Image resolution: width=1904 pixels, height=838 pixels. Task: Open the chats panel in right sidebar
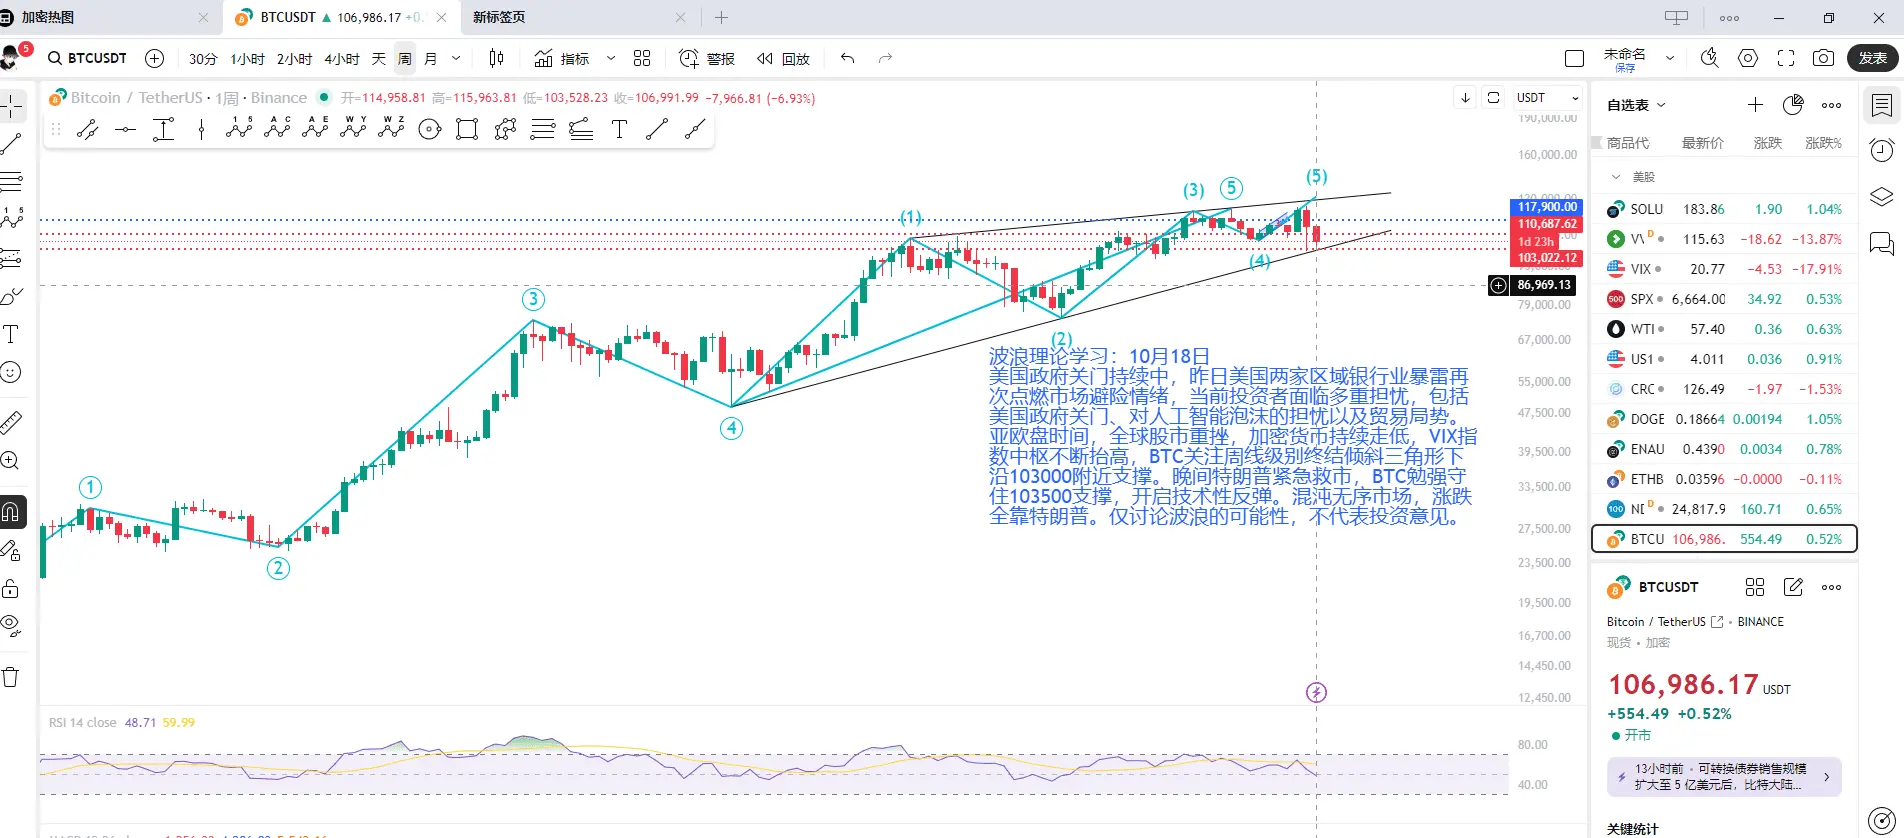coord(1881,242)
